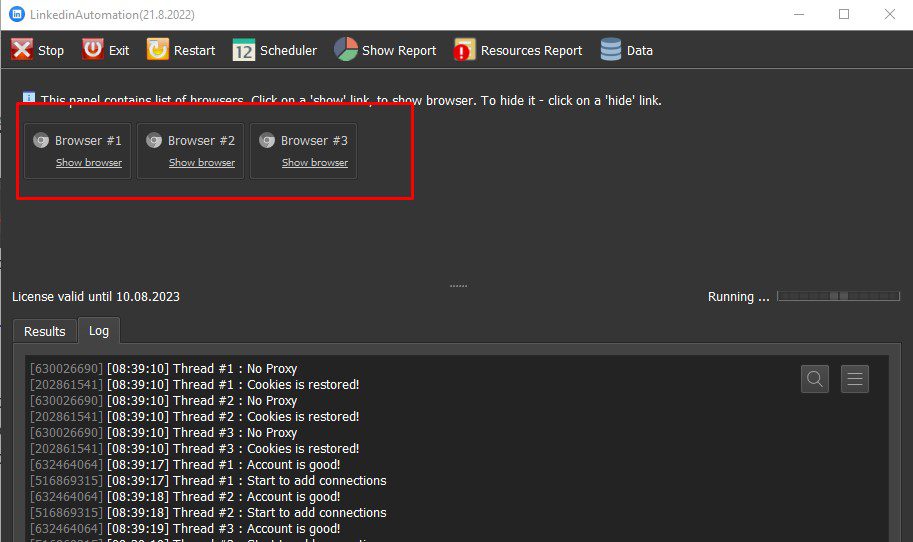The height and width of the screenshot is (542, 913).
Task: Click the Browser #1 Chrome icon
Action: [x=41, y=141]
